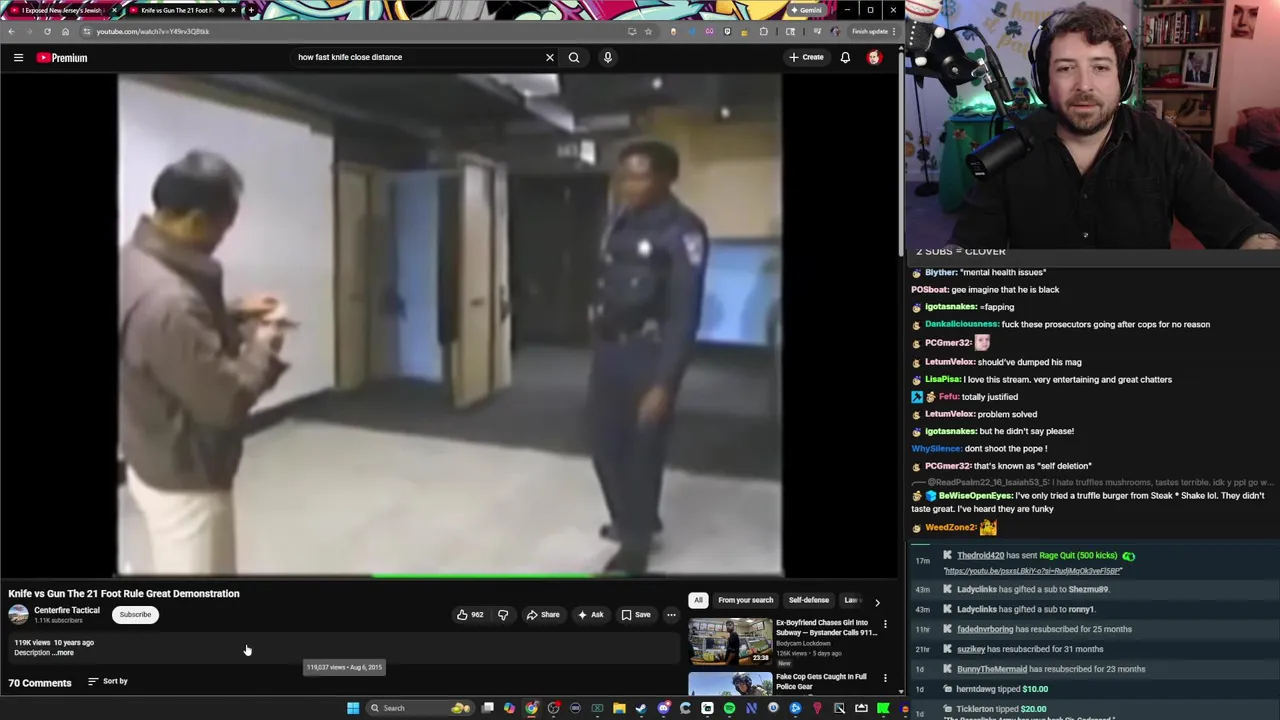This screenshot has width=1280, height=720.
Task: Start voice search with microphone icon
Action: pyautogui.click(x=607, y=57)
